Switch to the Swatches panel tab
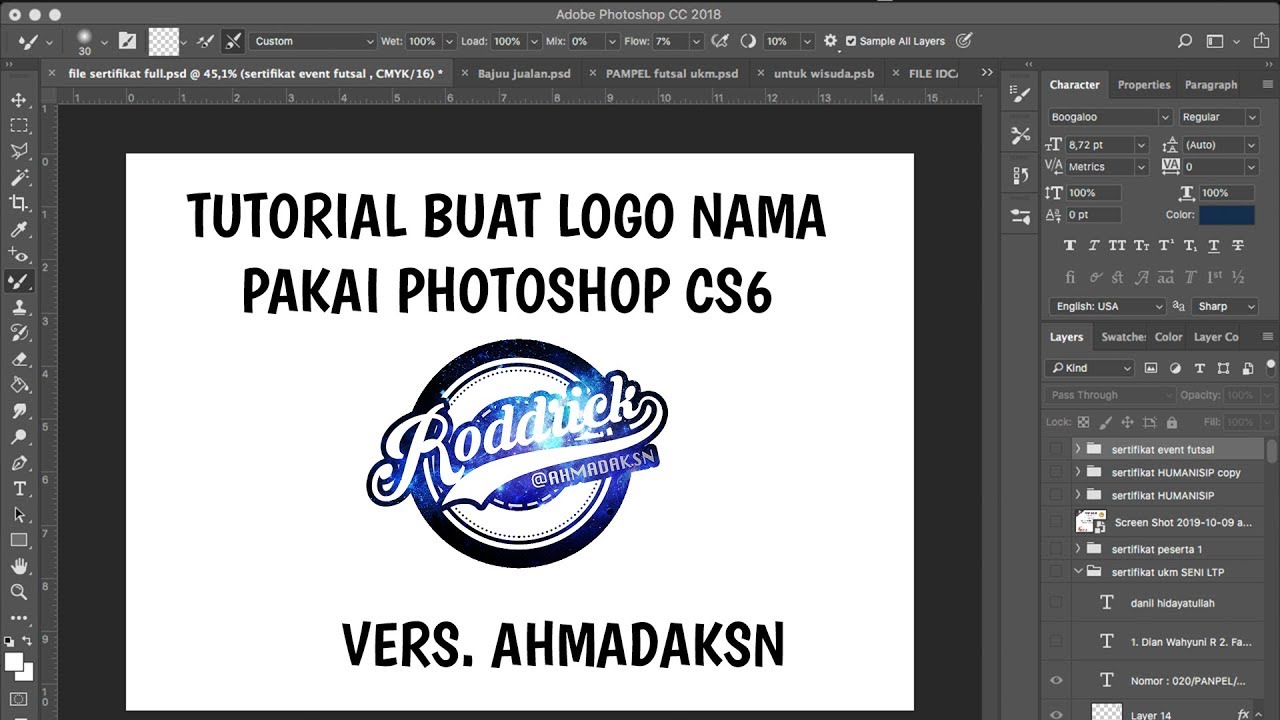1280x720 pixels. coord(1123,337)
